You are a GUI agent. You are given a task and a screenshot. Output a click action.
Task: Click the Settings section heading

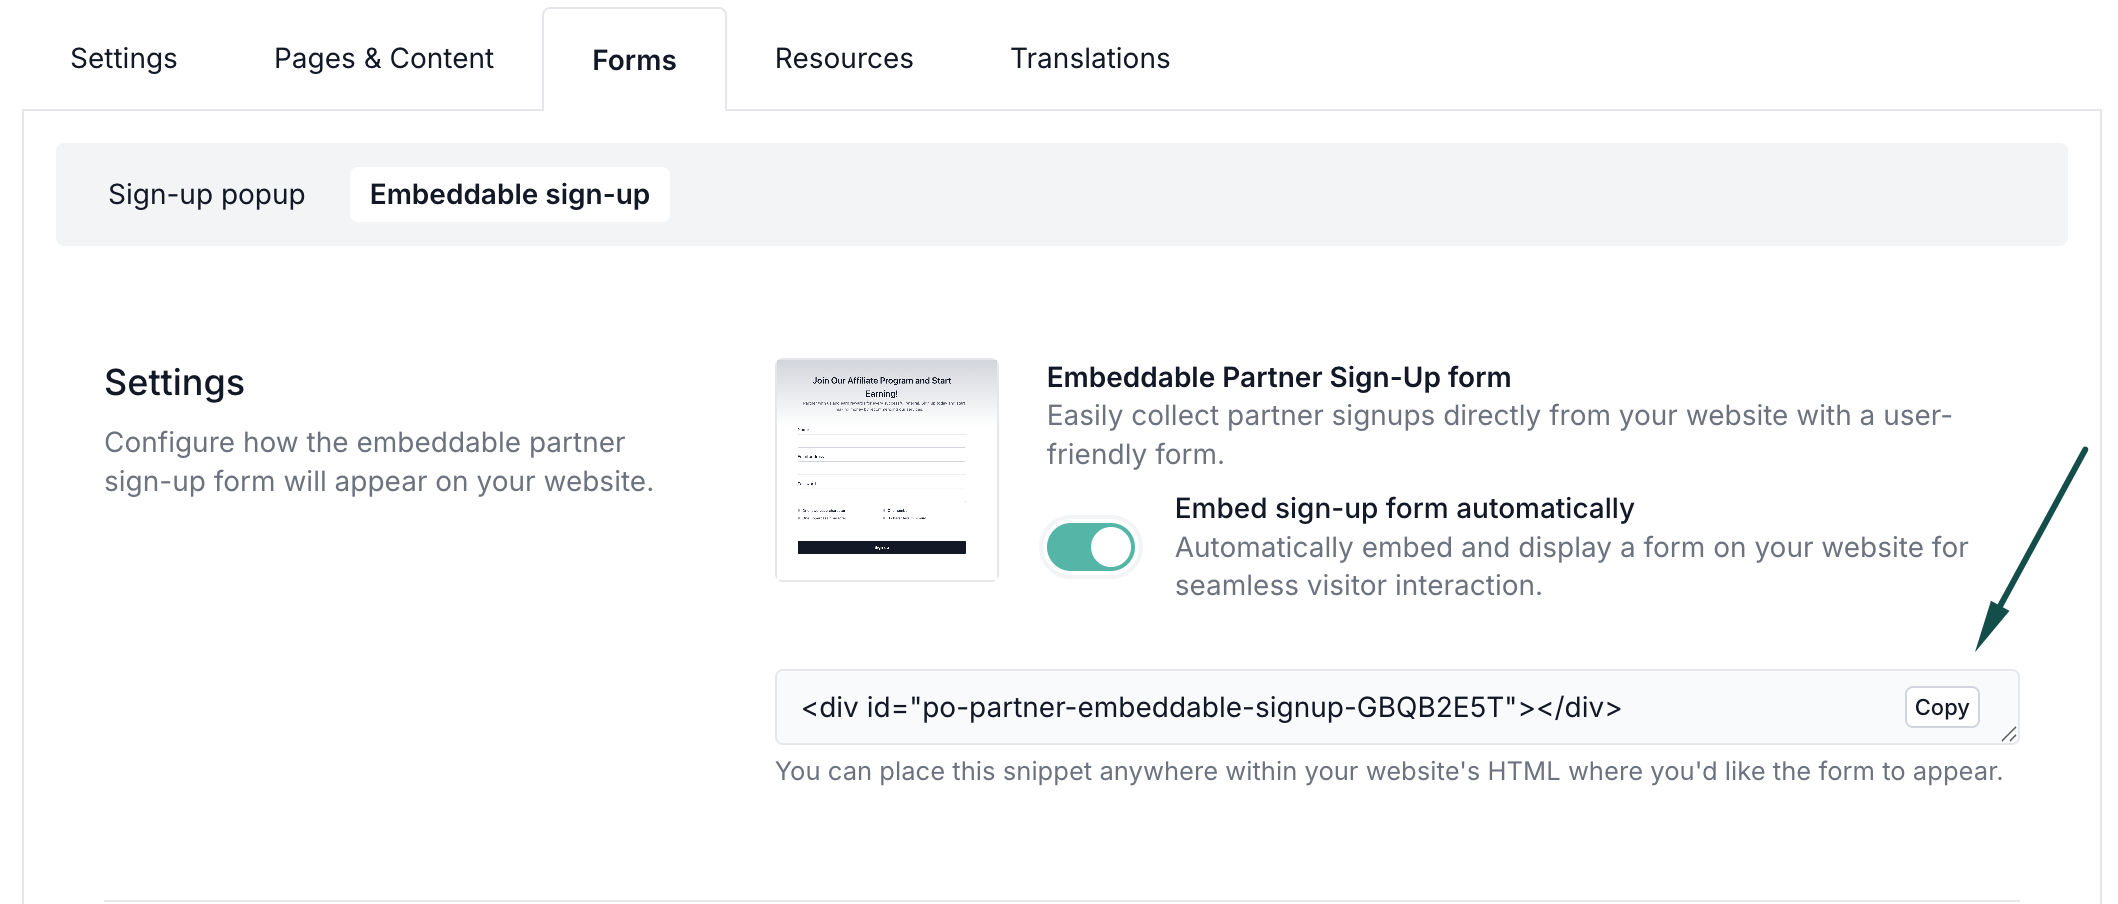[x=174, y=383]
